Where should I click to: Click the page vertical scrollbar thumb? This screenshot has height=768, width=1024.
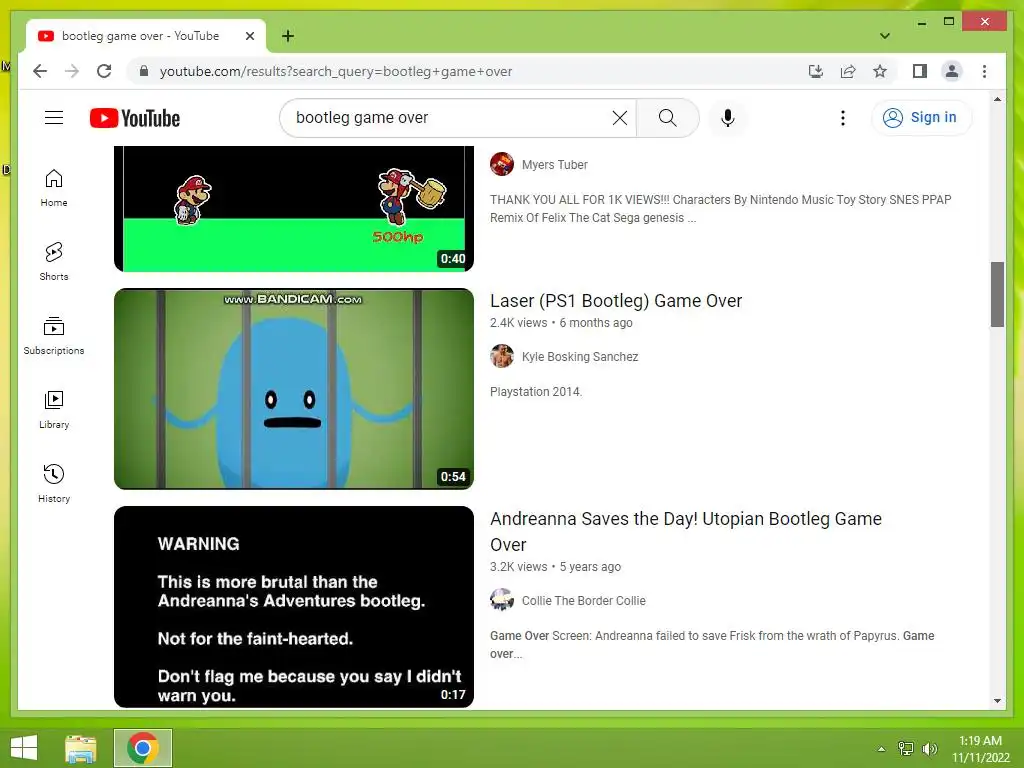[997, 294]
